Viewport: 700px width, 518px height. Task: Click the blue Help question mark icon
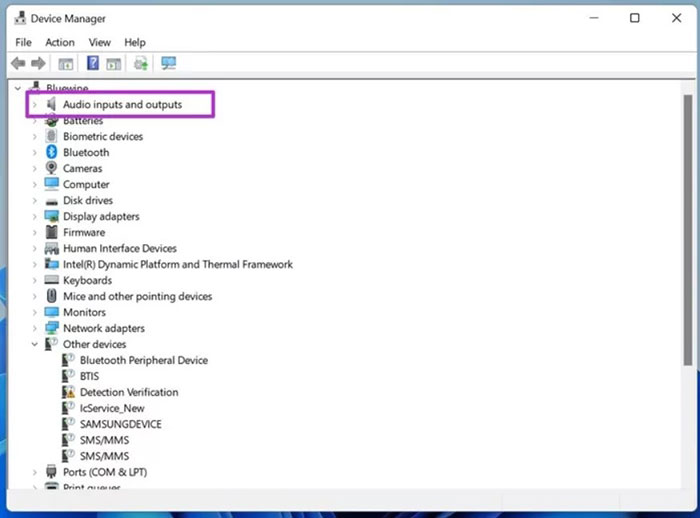93,63
